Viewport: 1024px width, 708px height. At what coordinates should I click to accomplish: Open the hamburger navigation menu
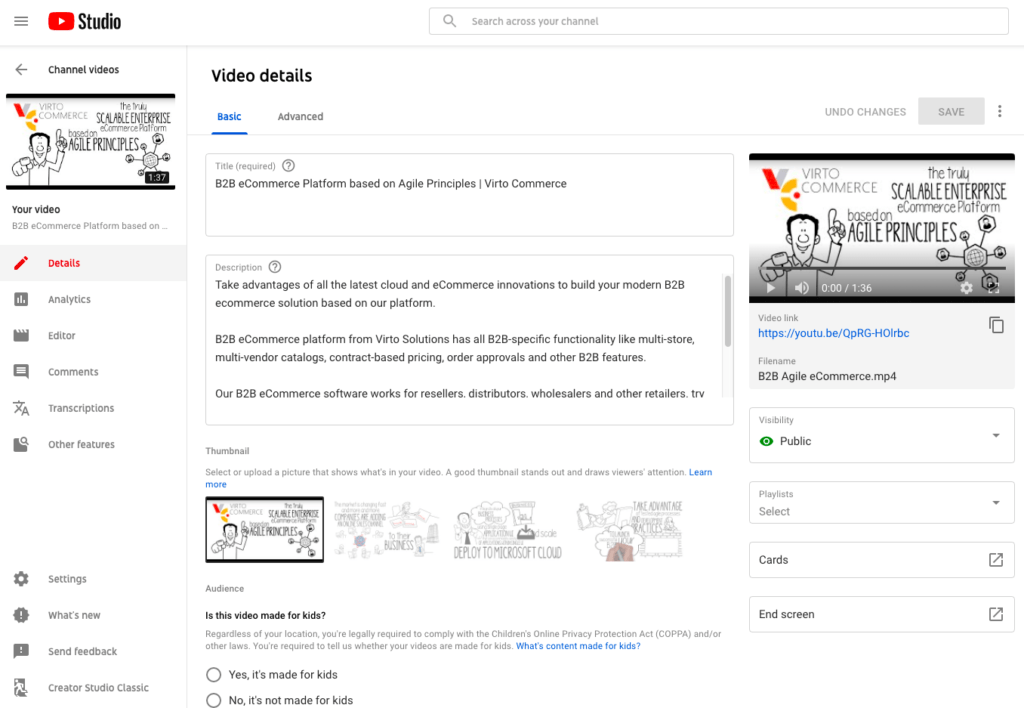[x=21, y=21]
